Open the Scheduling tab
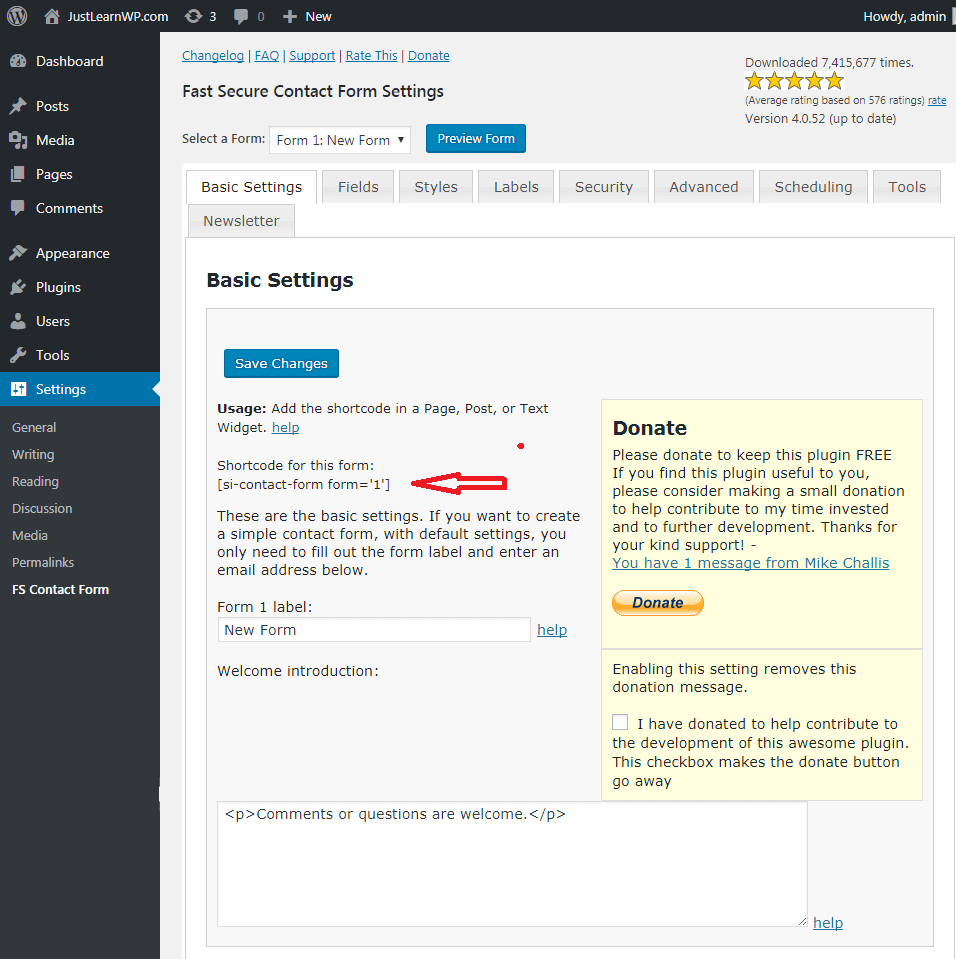The height and width of the screenshot is (959, 956). click(x=813, y=187)
